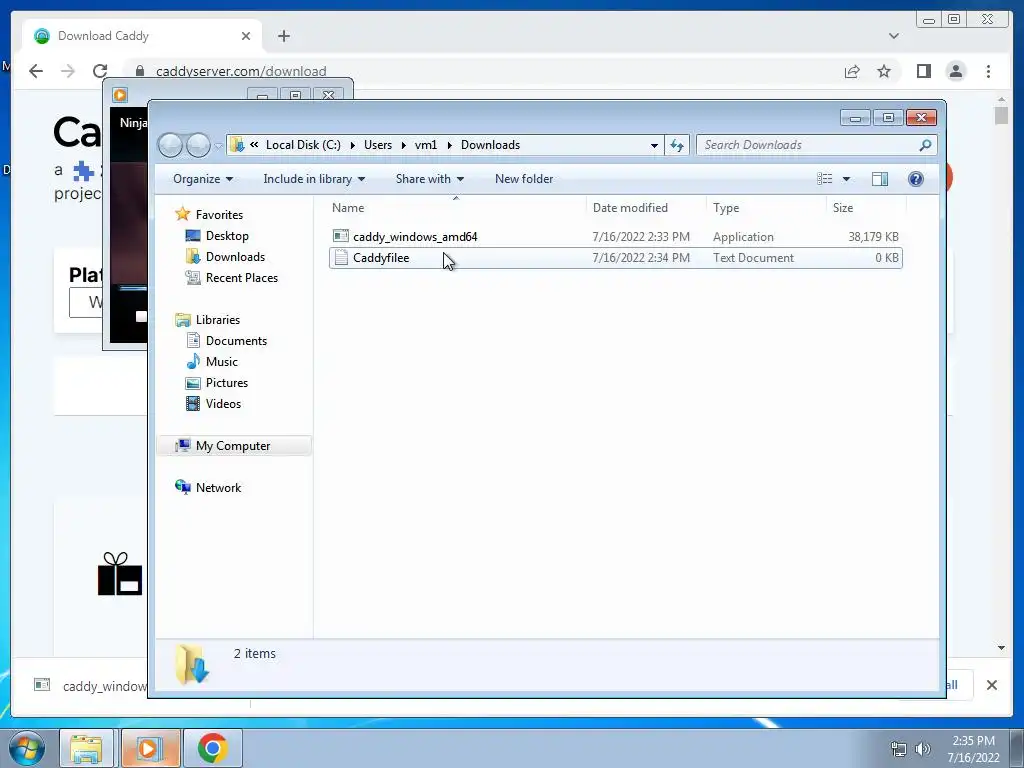The width and height of the screenshot is (1024, 768).
Task: Close the Download Caddy tab
Action: [x=246, y=36]
